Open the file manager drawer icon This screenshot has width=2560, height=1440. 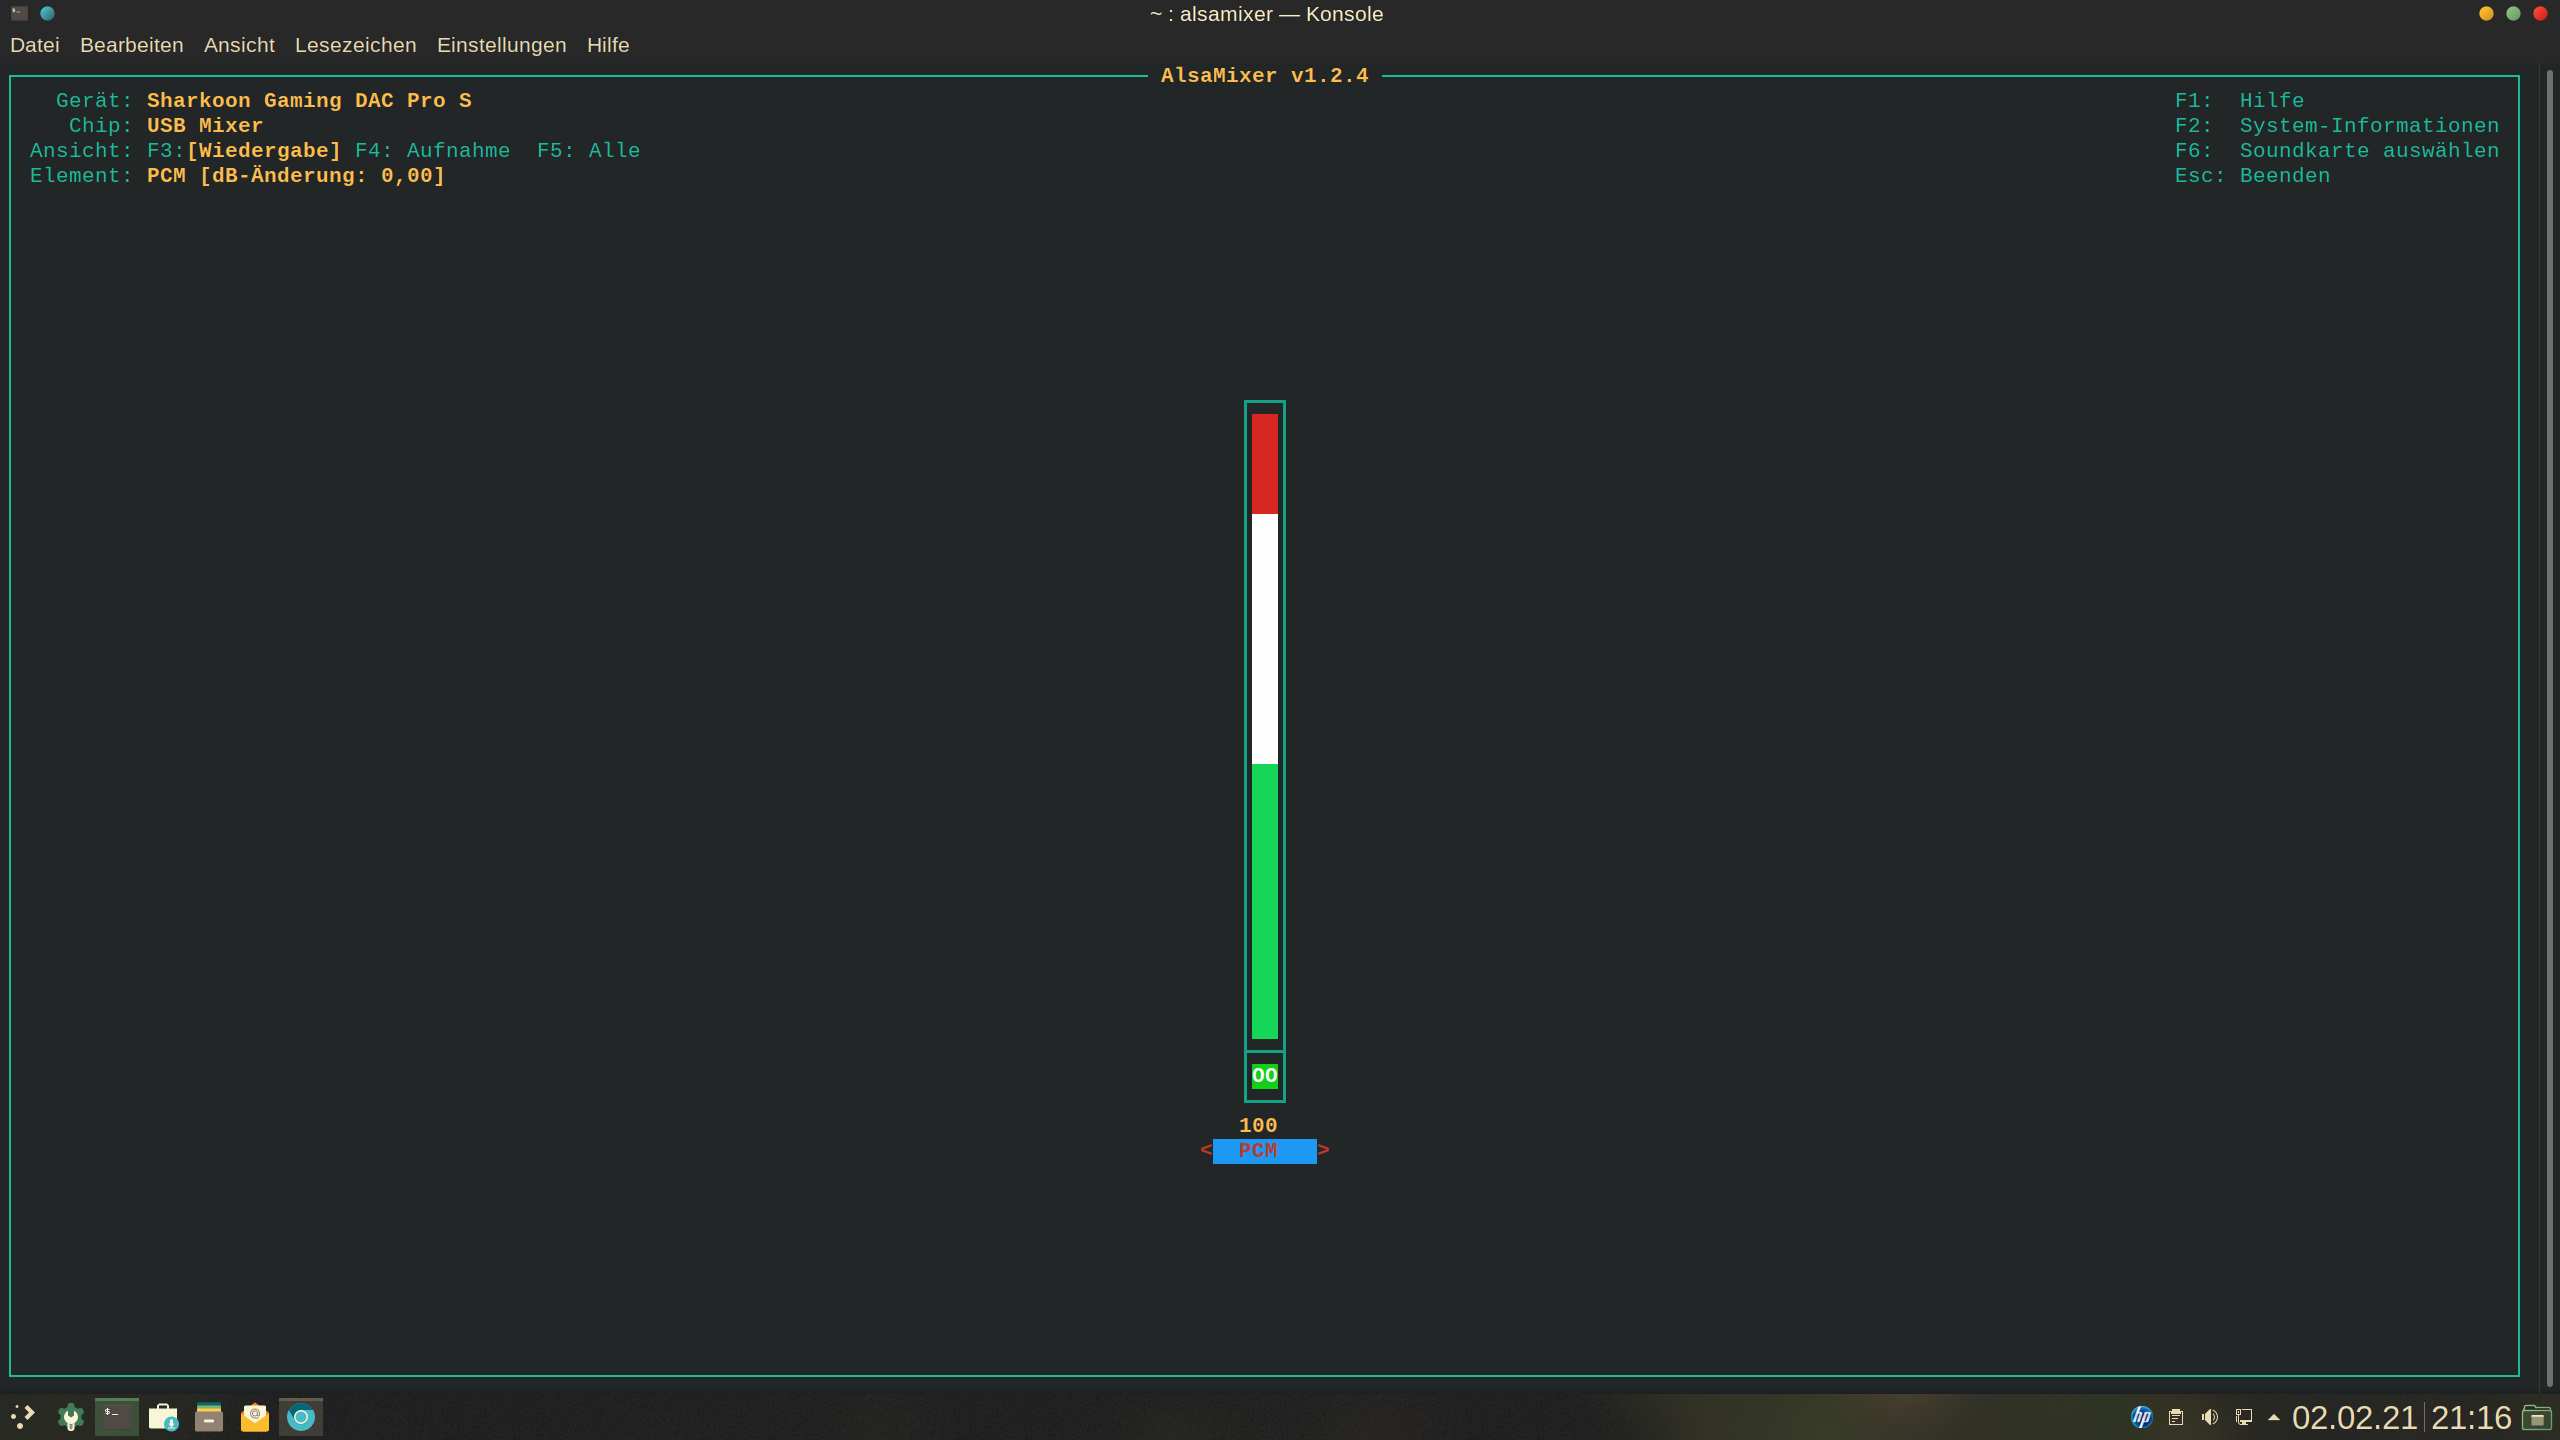209,1417
